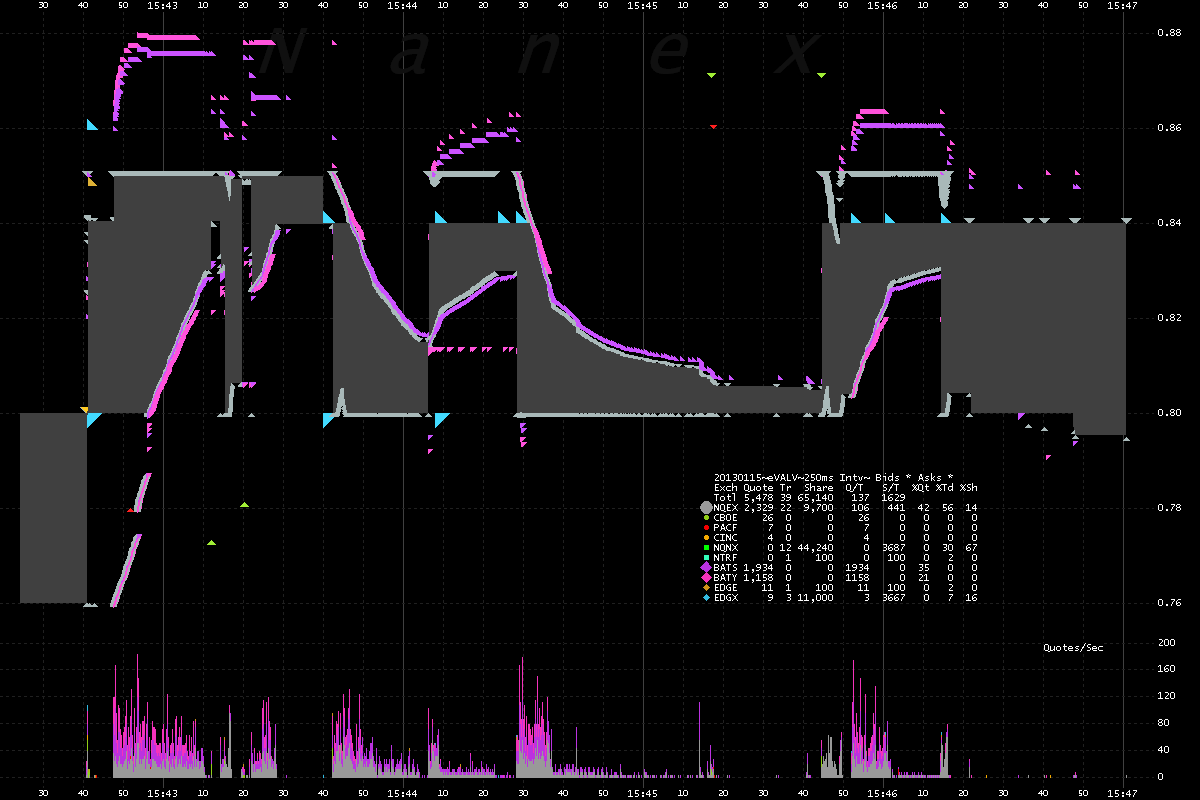Viewport: 1200px width, 800px height.
Task: Click the legend header Exch column
Action: click(x=726, y=487)
